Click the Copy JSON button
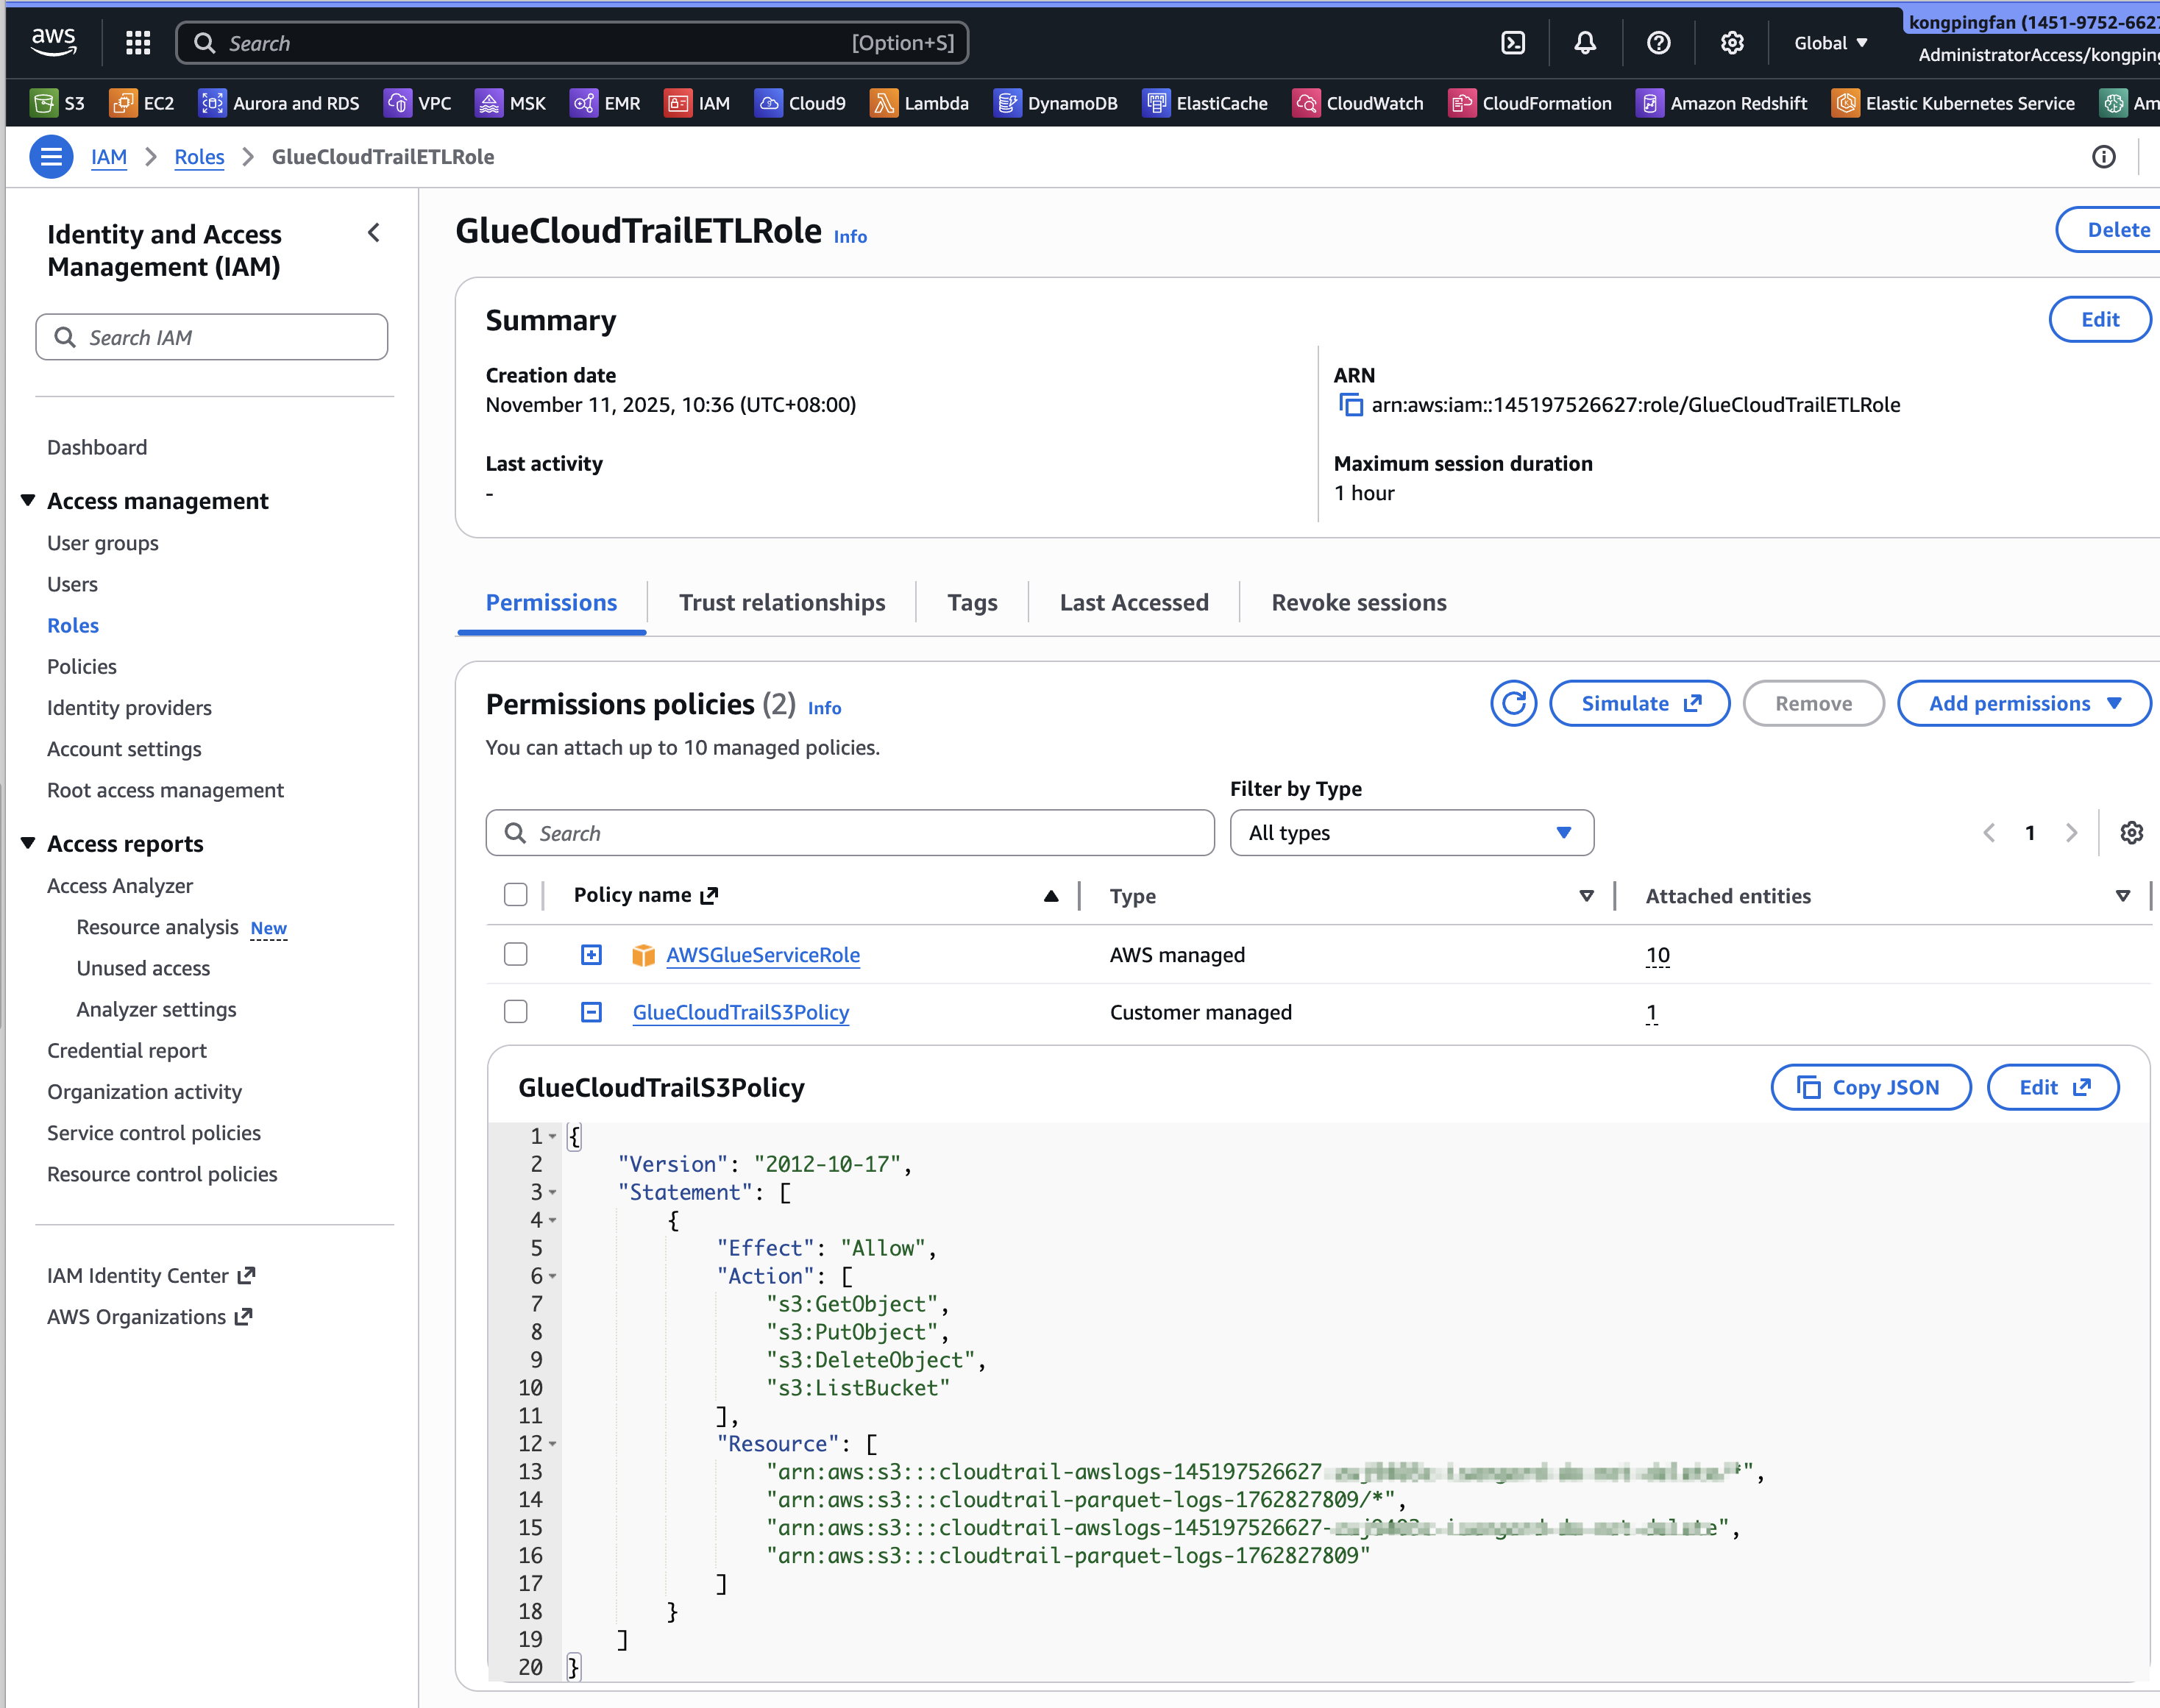2160x1708 pixels. (x=1870, y=1087)
